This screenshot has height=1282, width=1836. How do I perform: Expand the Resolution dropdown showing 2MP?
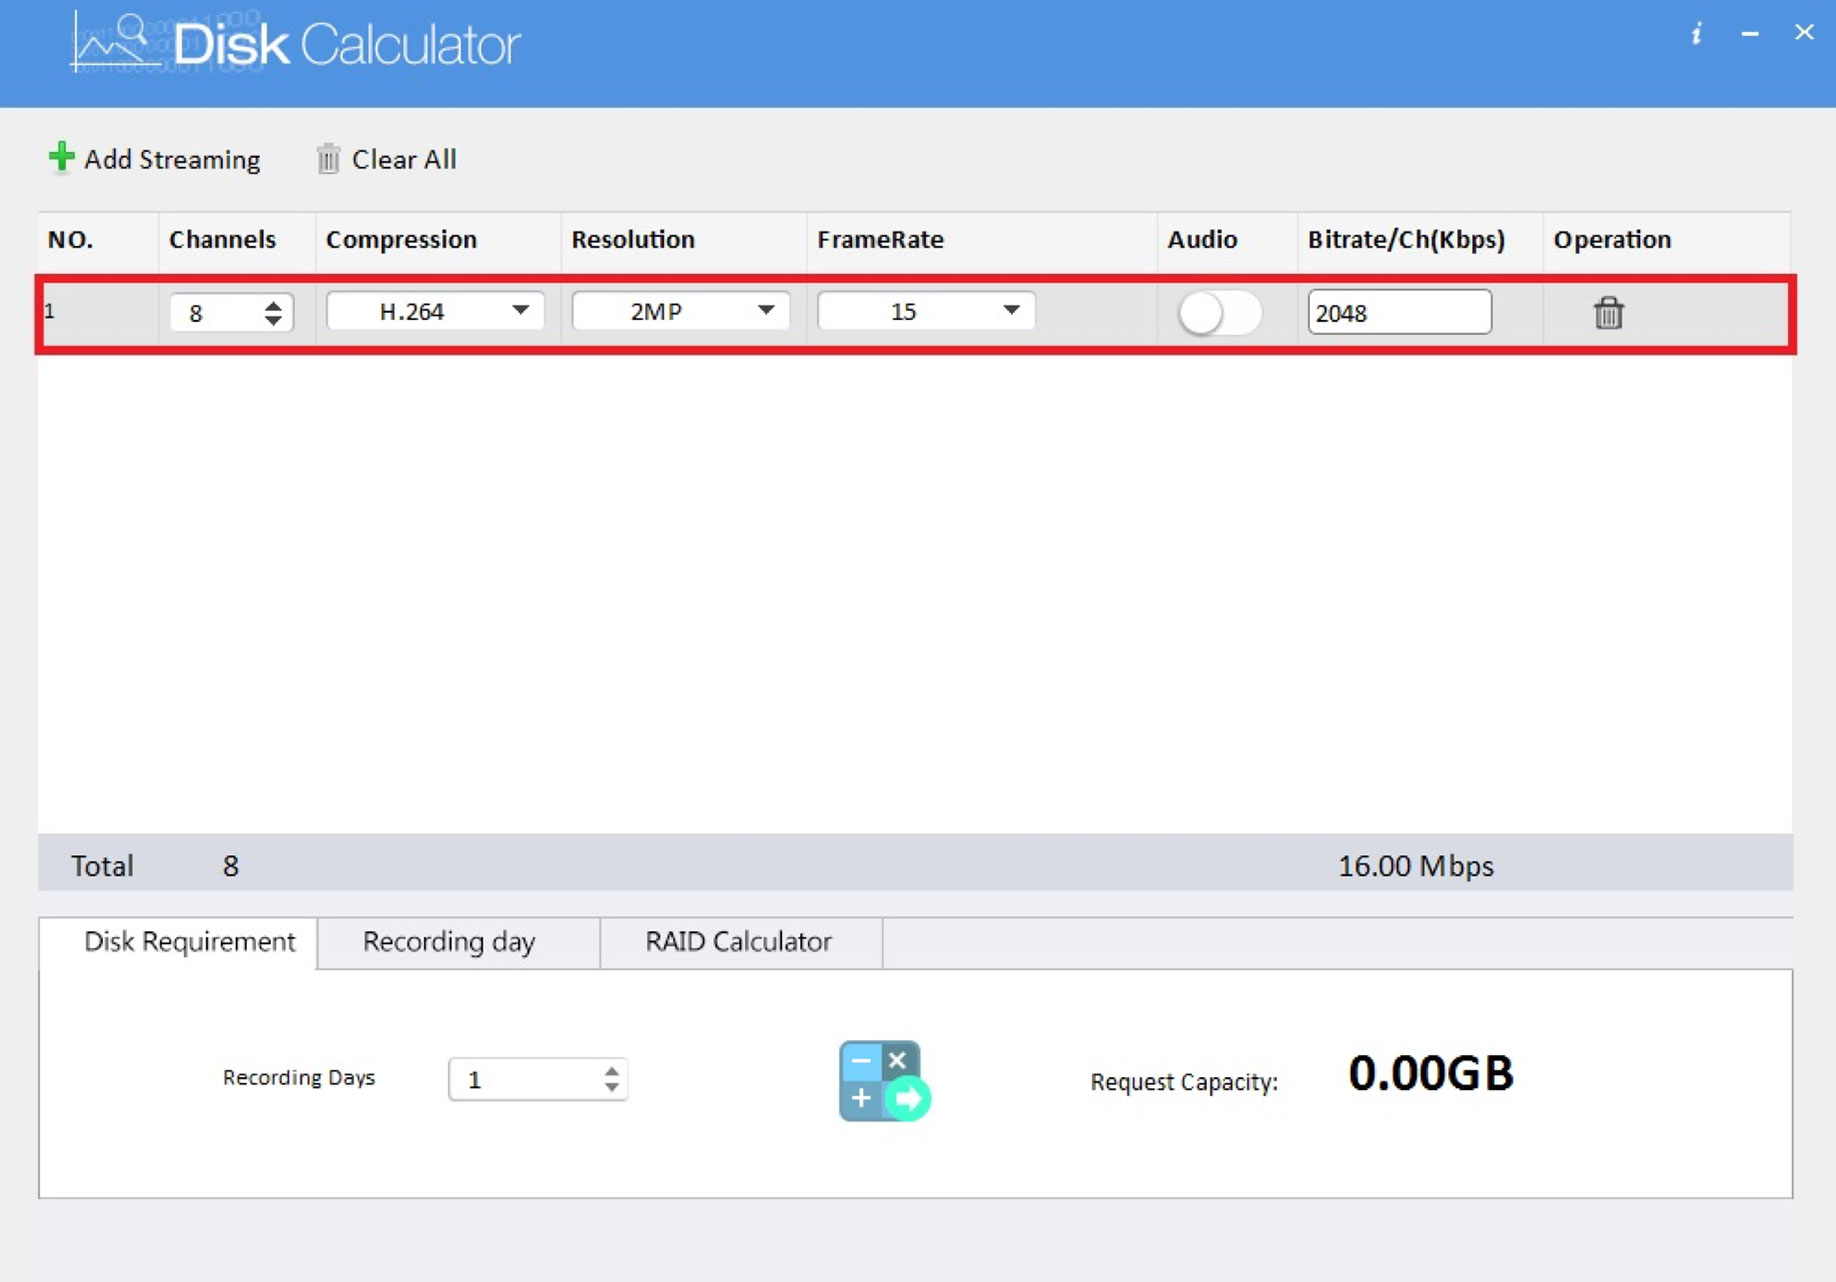pyautogui.click(x=680, y=311)
